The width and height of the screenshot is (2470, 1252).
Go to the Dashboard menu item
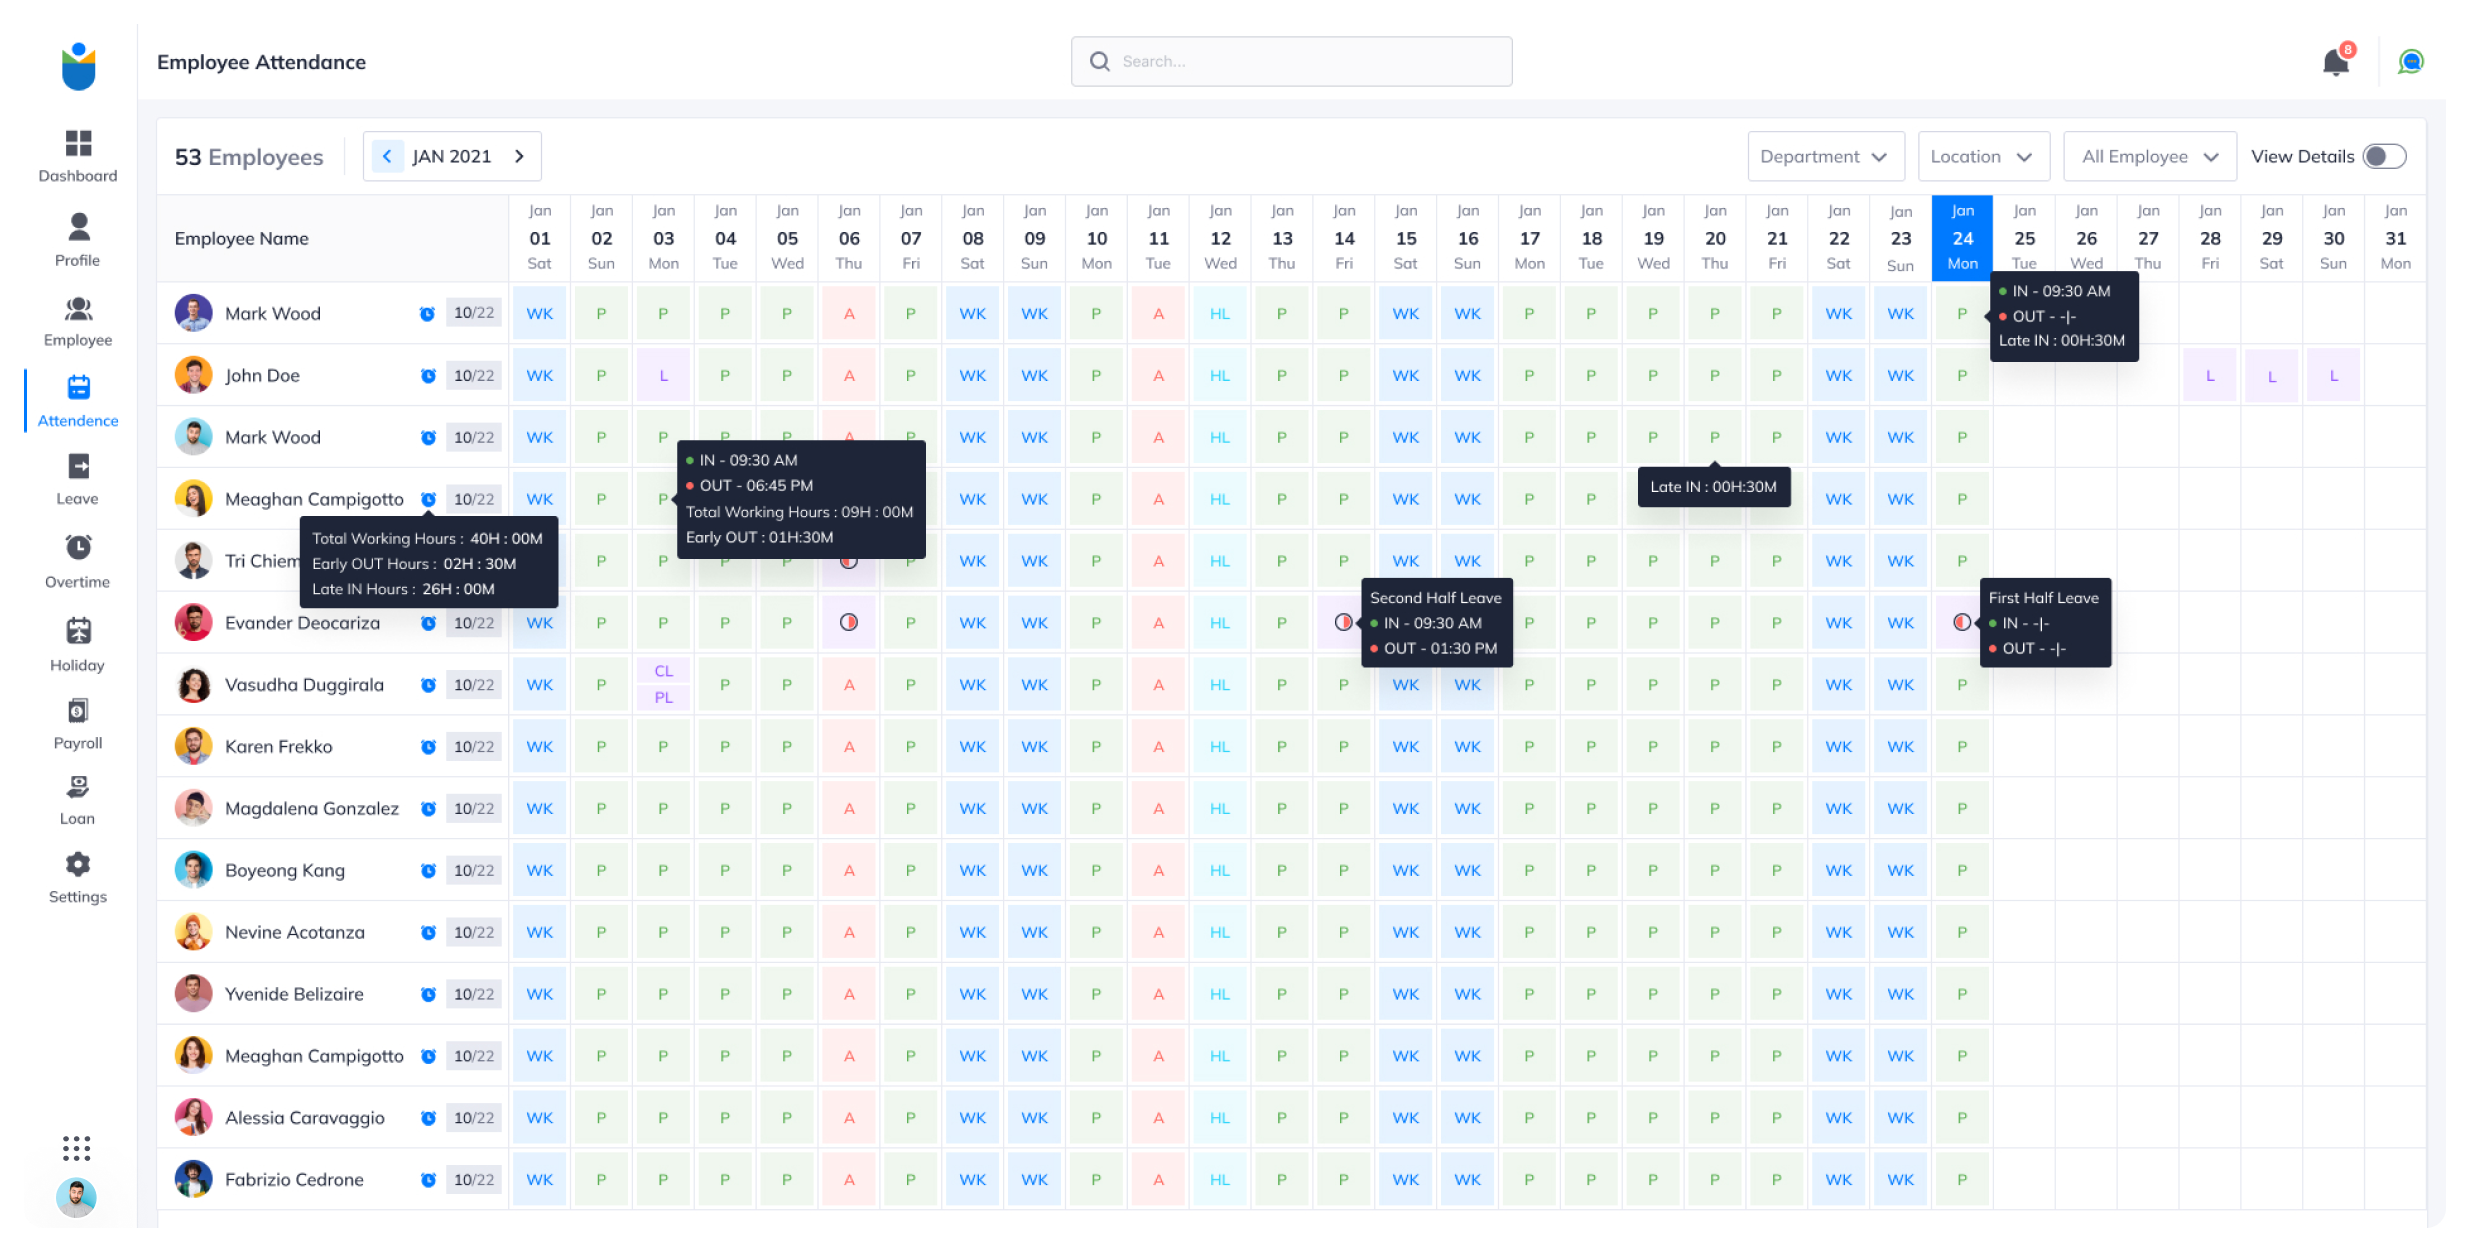pos(78,156)
